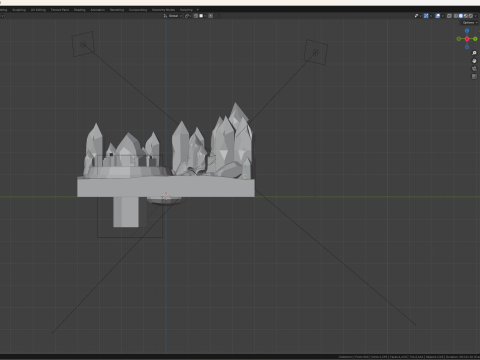The width and height of the screenshot is (480, 360).
Task: Select the top-left light object
Action: click(x=83, y=44)
